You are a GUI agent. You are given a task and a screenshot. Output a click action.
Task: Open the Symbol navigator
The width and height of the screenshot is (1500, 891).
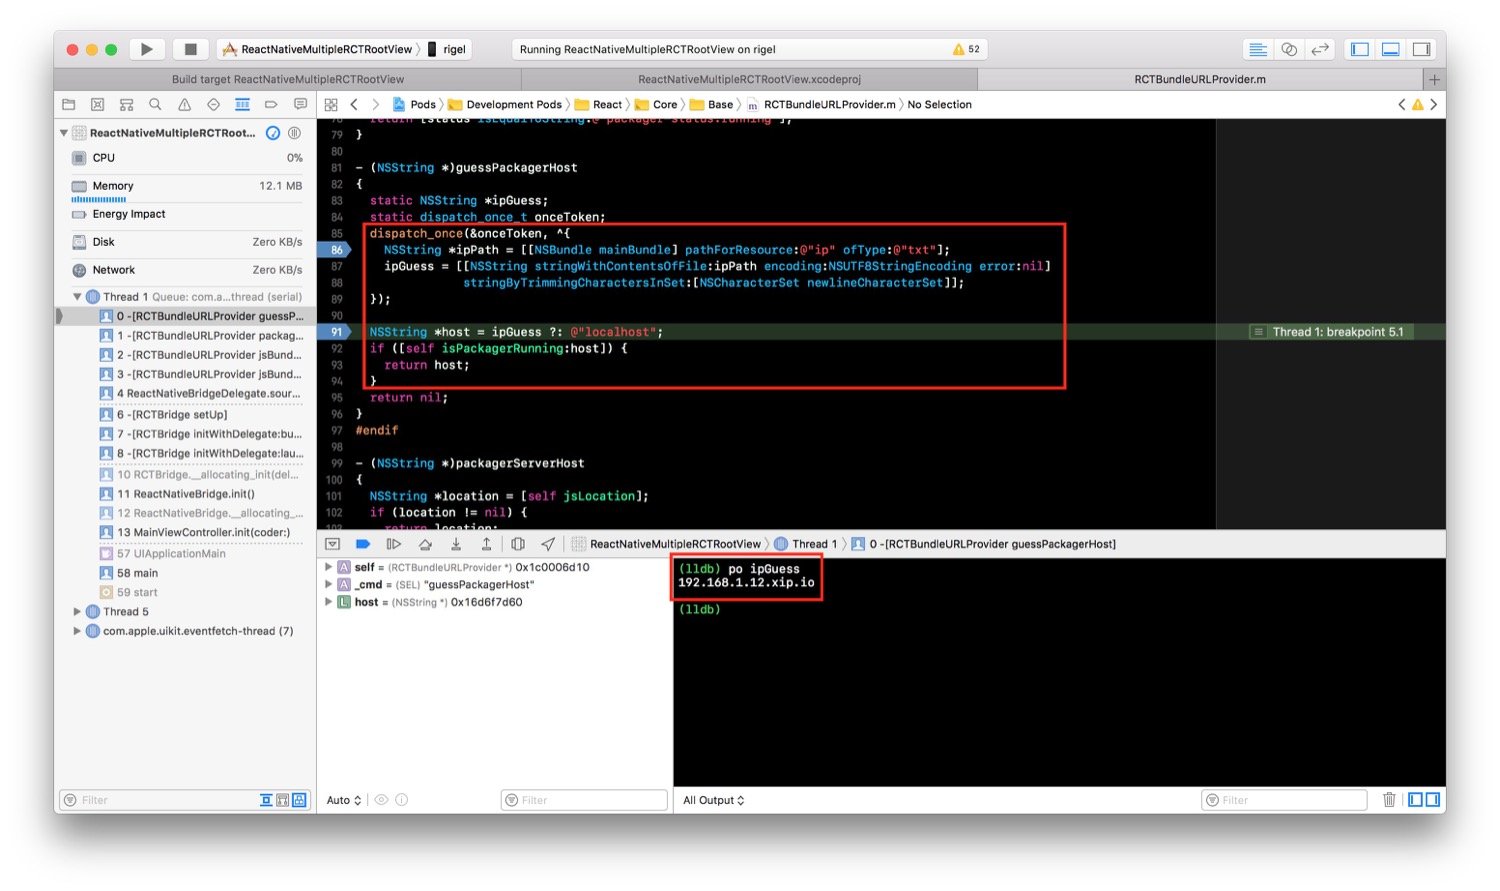tap(126, 104)
